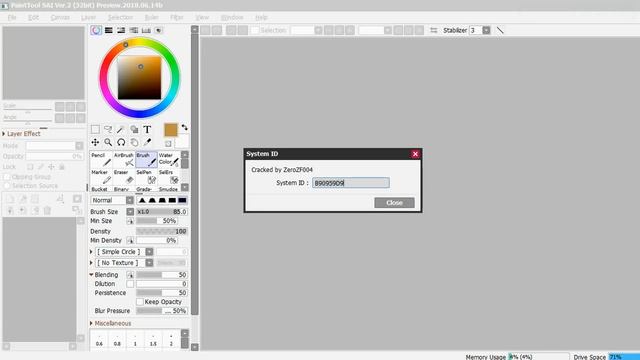Viewport: 640px width, 360px height.
Task: Open the Simple Circle shape dropdown
Action: (149, 252)
